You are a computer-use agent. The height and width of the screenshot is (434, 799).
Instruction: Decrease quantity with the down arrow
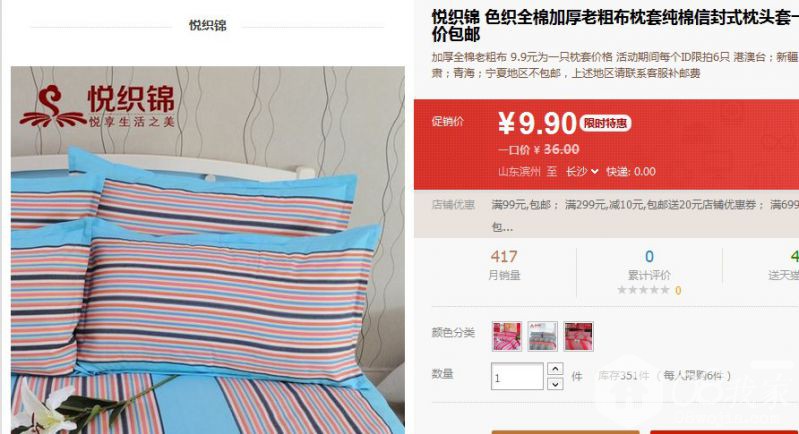555,384
